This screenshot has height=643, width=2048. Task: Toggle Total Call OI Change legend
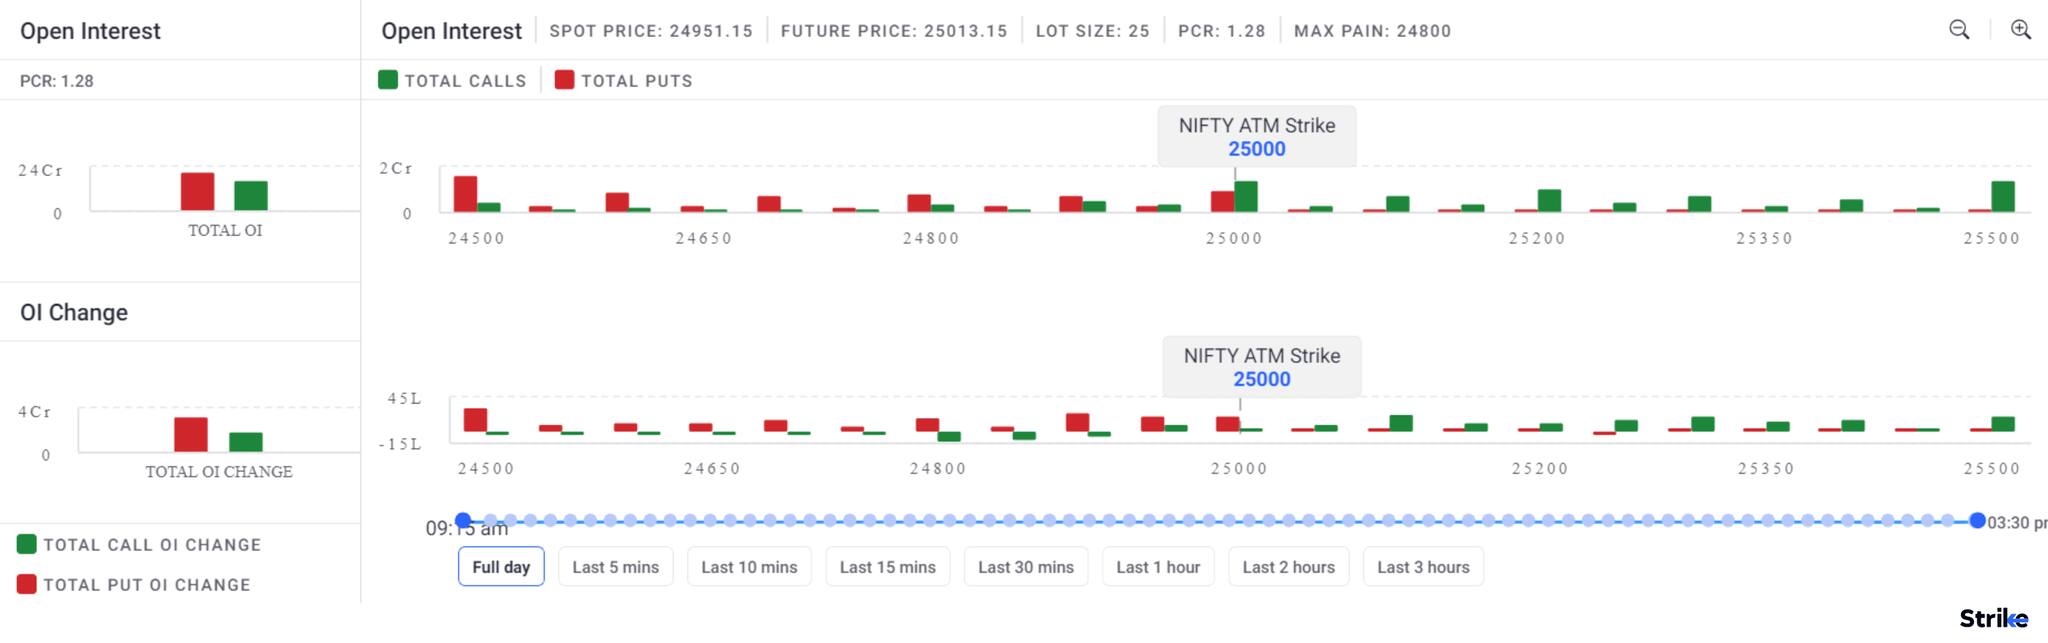click(139, 545)
